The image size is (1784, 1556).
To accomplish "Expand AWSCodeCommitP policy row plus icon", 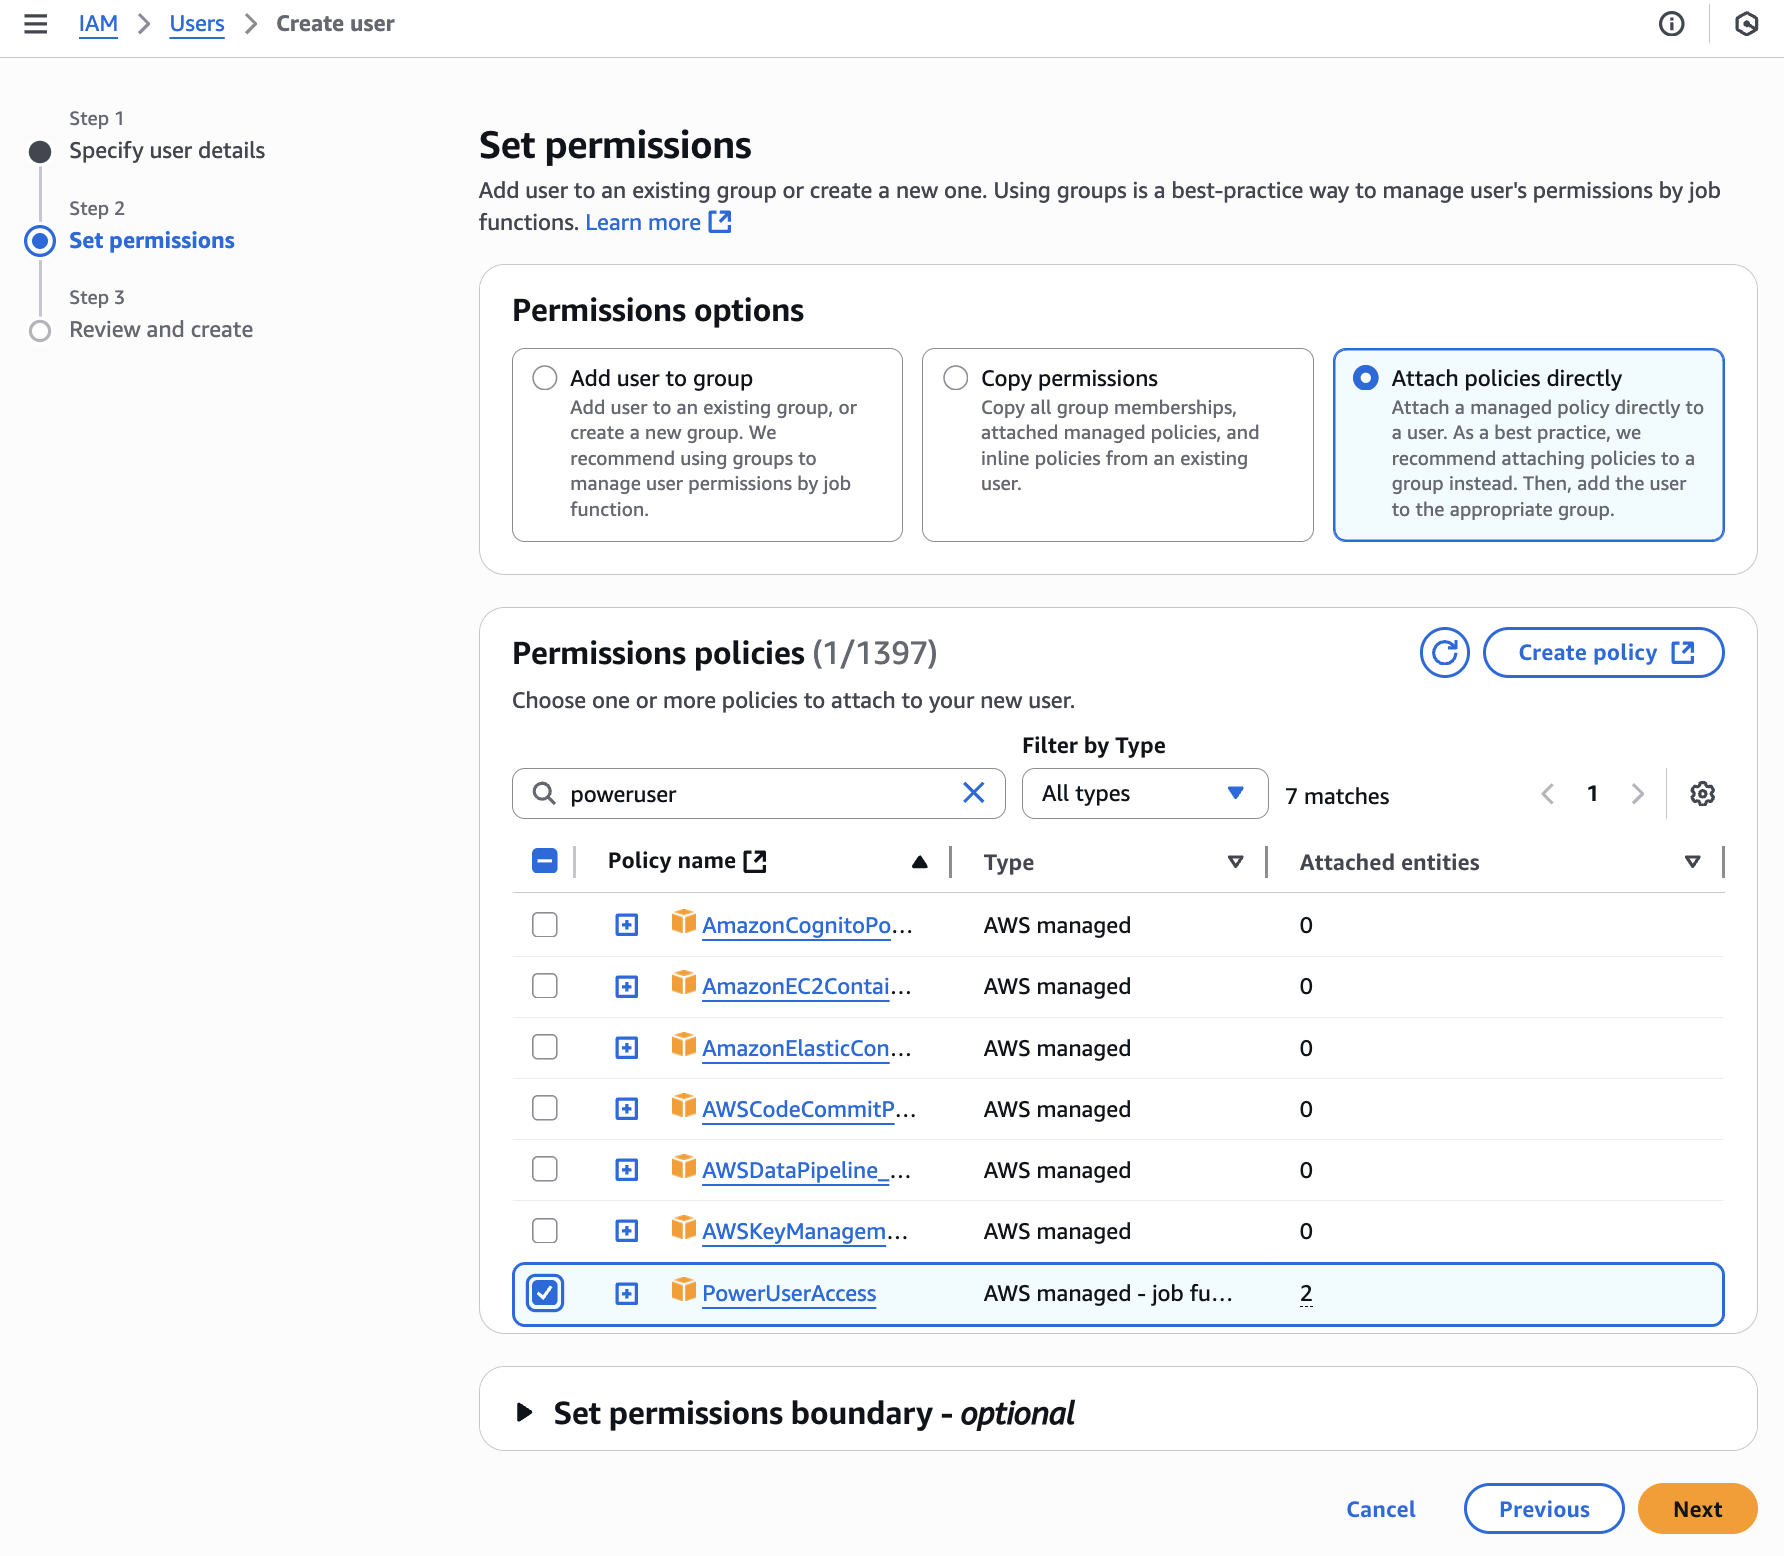I will (x=627, y=1109).
